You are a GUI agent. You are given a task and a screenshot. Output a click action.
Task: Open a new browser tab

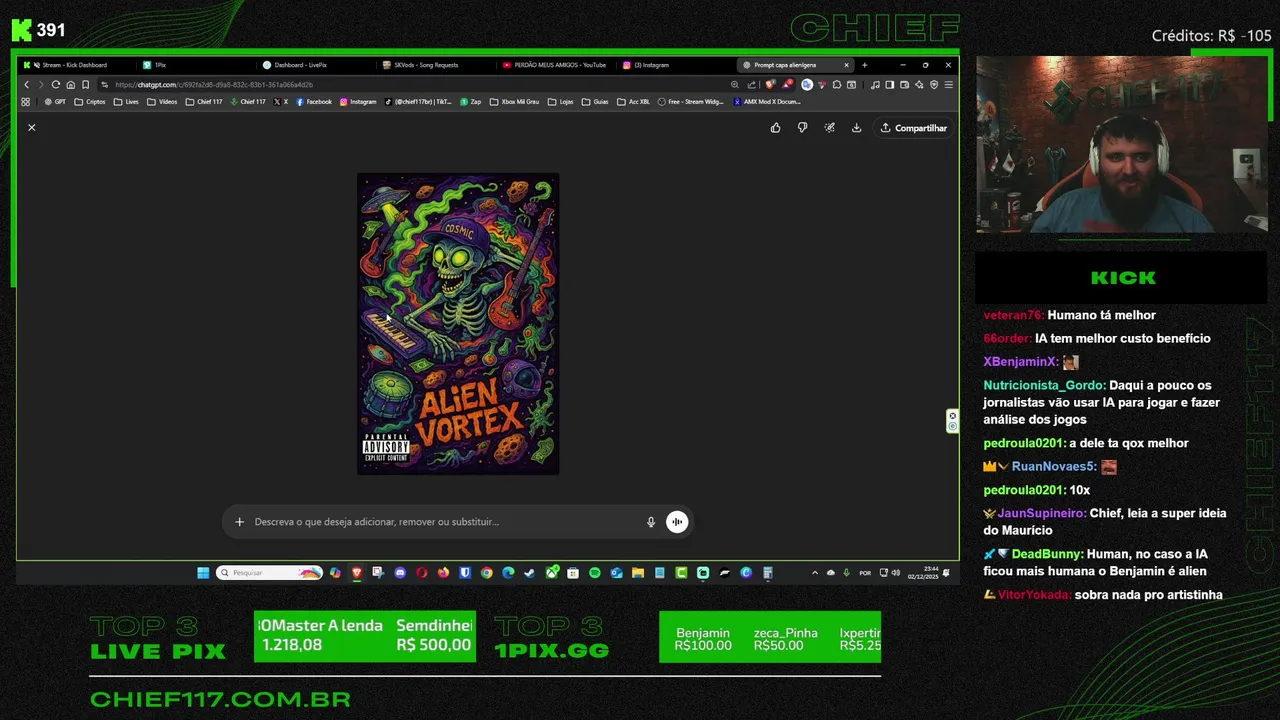[x=864, y=65]
